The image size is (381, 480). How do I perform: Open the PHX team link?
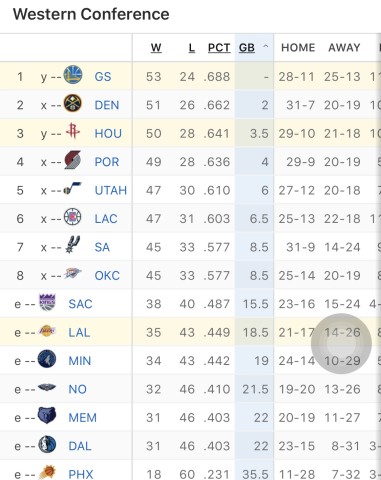[x=81, y=474]
